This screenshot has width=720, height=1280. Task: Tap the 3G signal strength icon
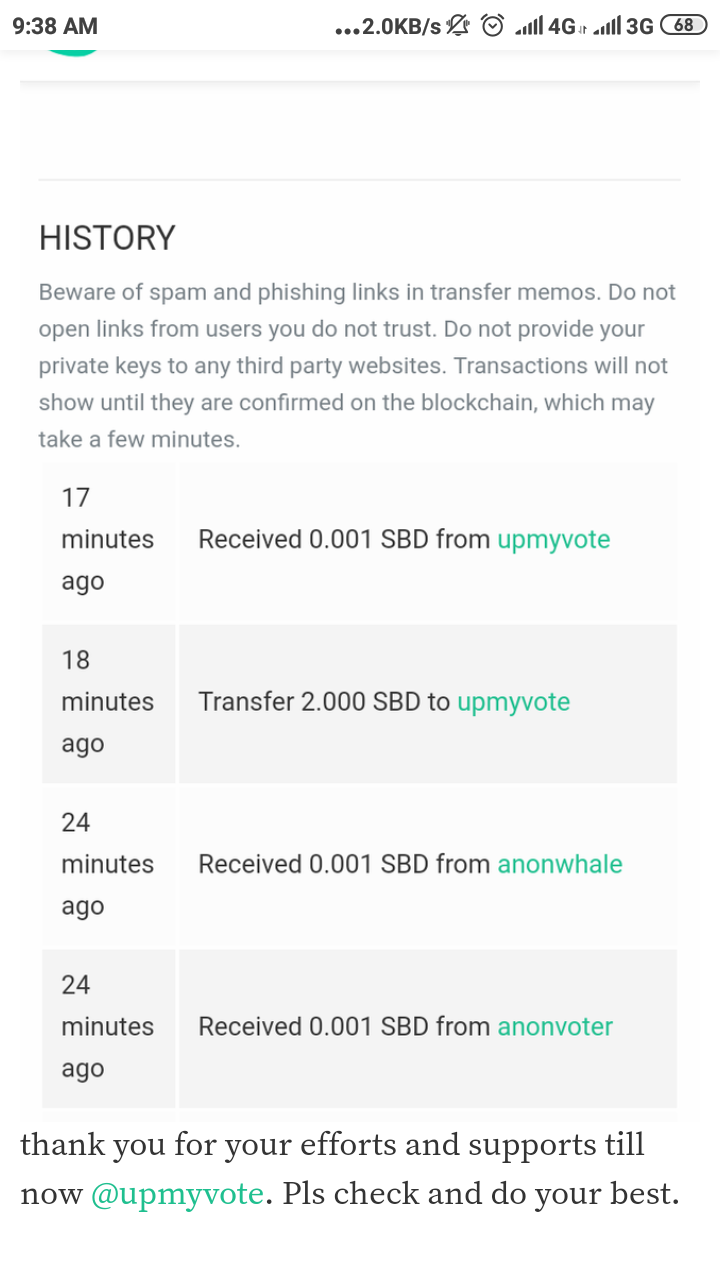pyautogui.click(x=622, y=26)
